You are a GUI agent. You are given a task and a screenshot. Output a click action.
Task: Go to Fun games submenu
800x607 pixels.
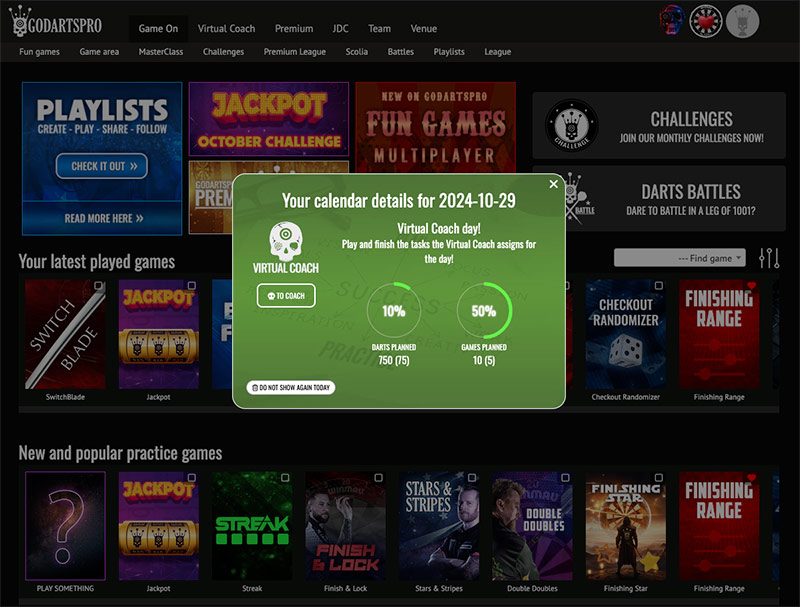(39, 52)
